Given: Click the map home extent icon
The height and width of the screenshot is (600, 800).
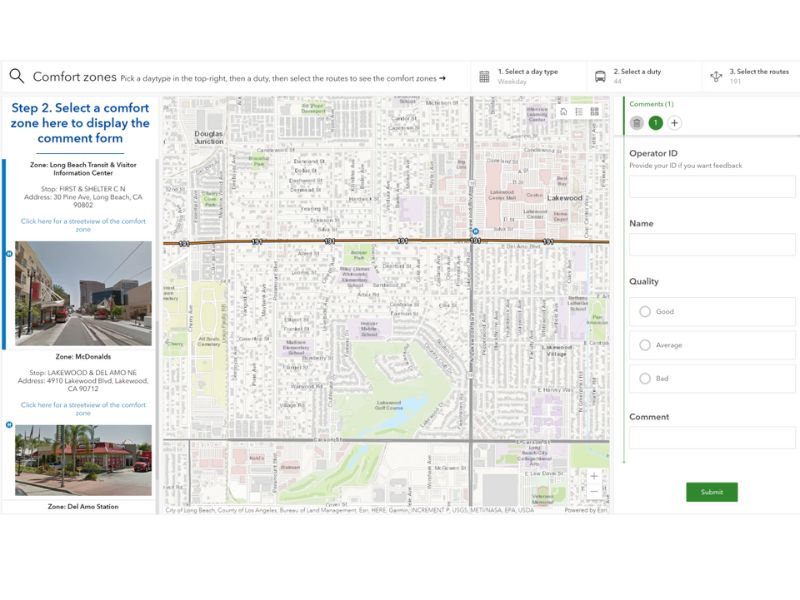Looking at the screenshot, I should point(563,111).
